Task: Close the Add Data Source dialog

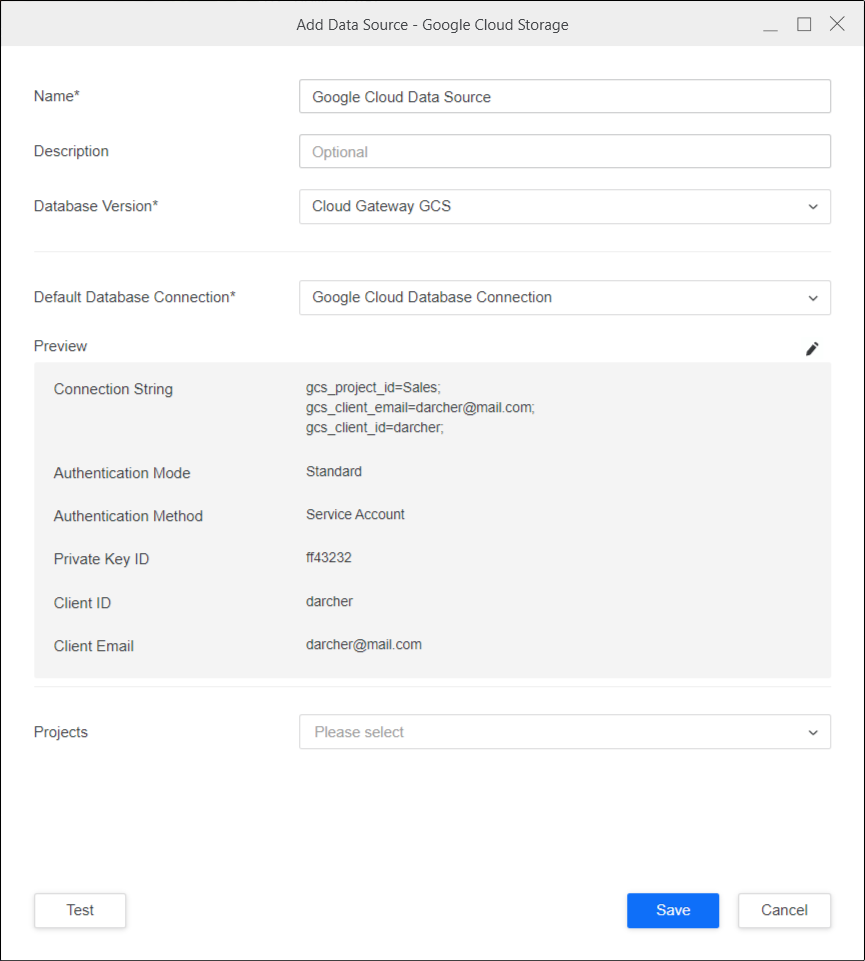Action: pos(837,25)
